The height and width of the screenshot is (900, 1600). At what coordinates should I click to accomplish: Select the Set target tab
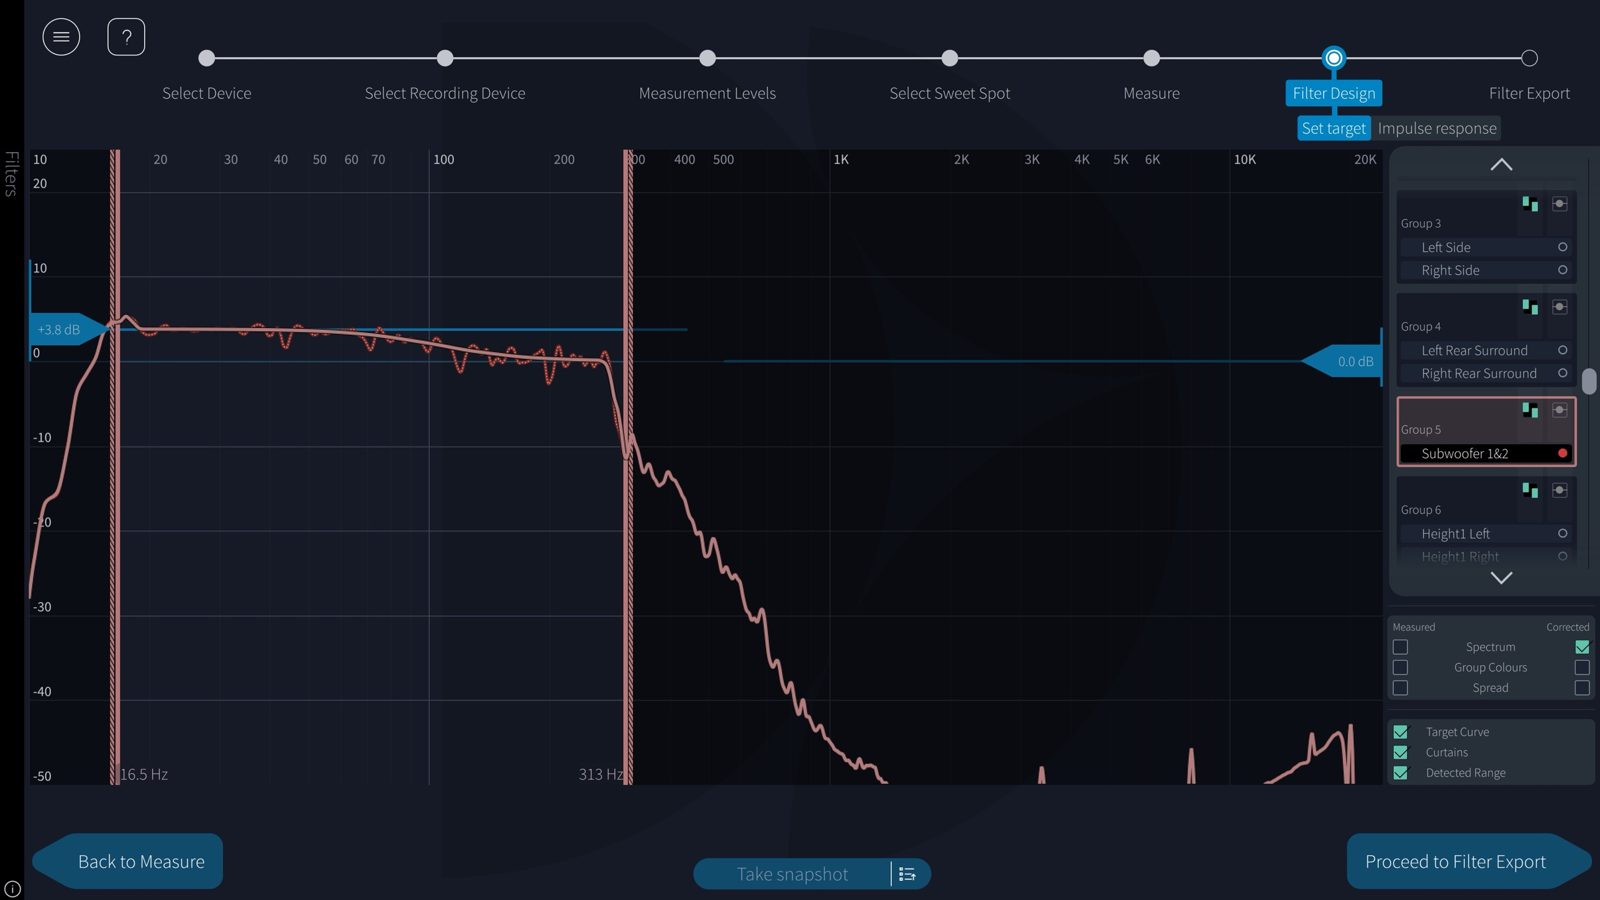point(1334,128)
